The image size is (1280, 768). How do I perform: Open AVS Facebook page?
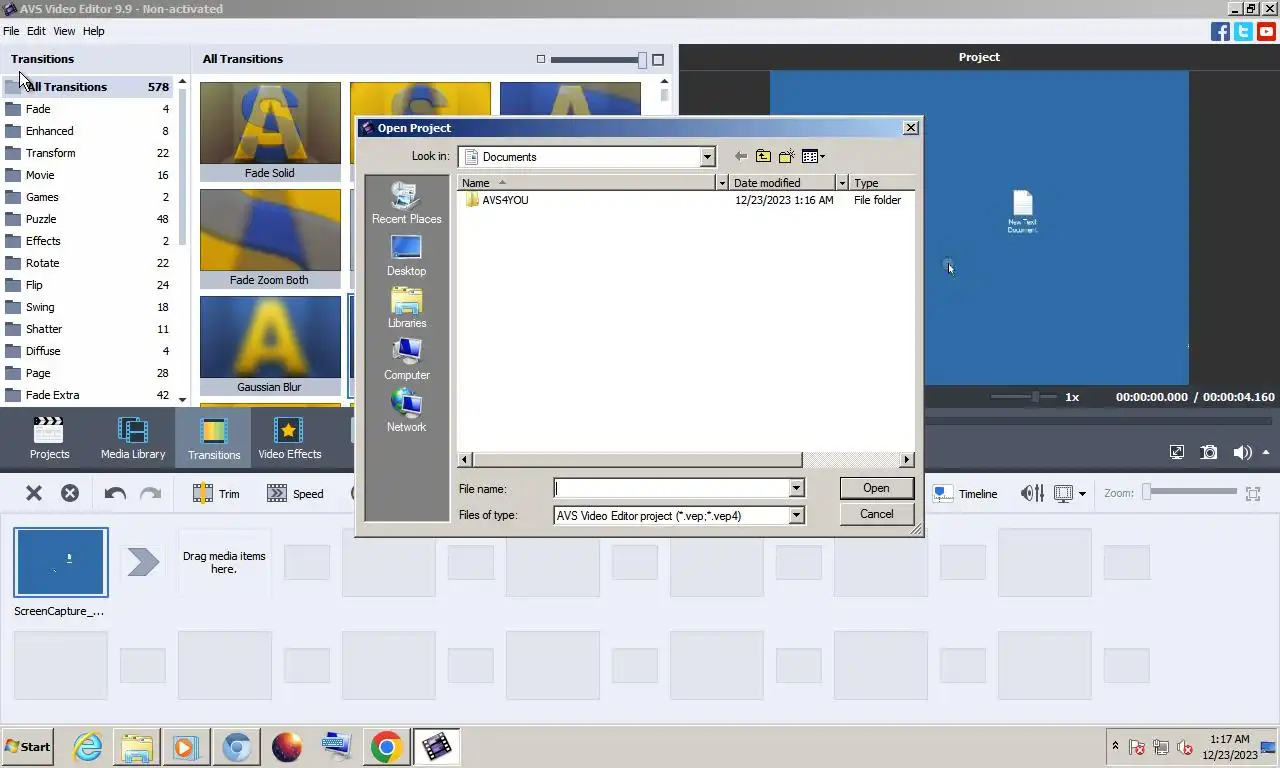(x=1220, y=31)
